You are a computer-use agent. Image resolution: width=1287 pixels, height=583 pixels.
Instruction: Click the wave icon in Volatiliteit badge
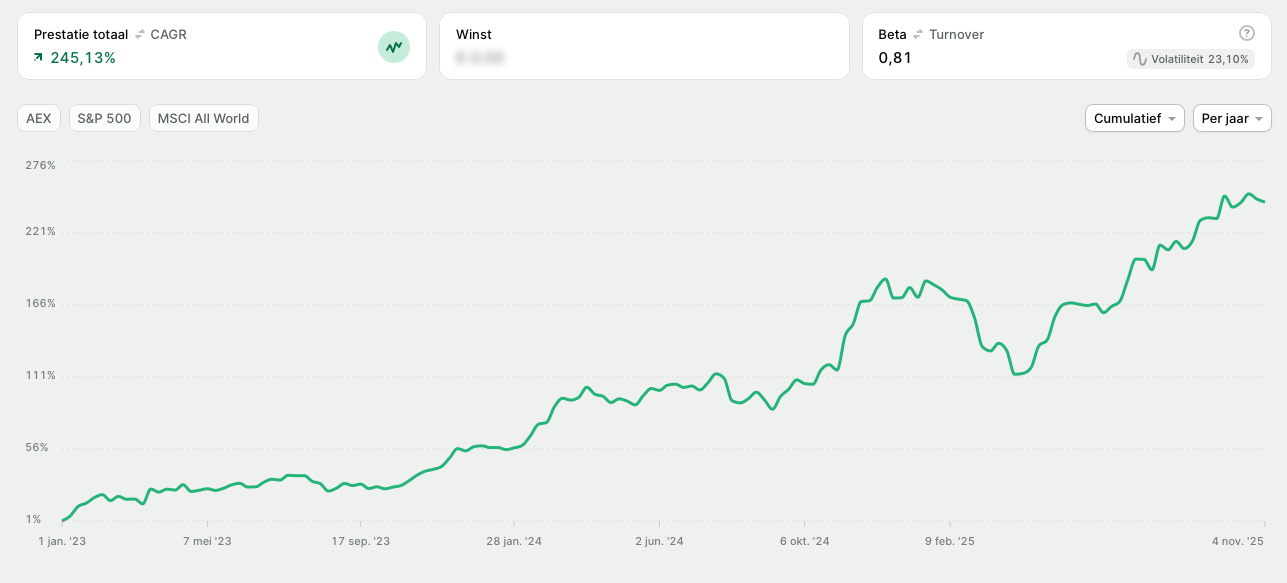point(1139,59)
